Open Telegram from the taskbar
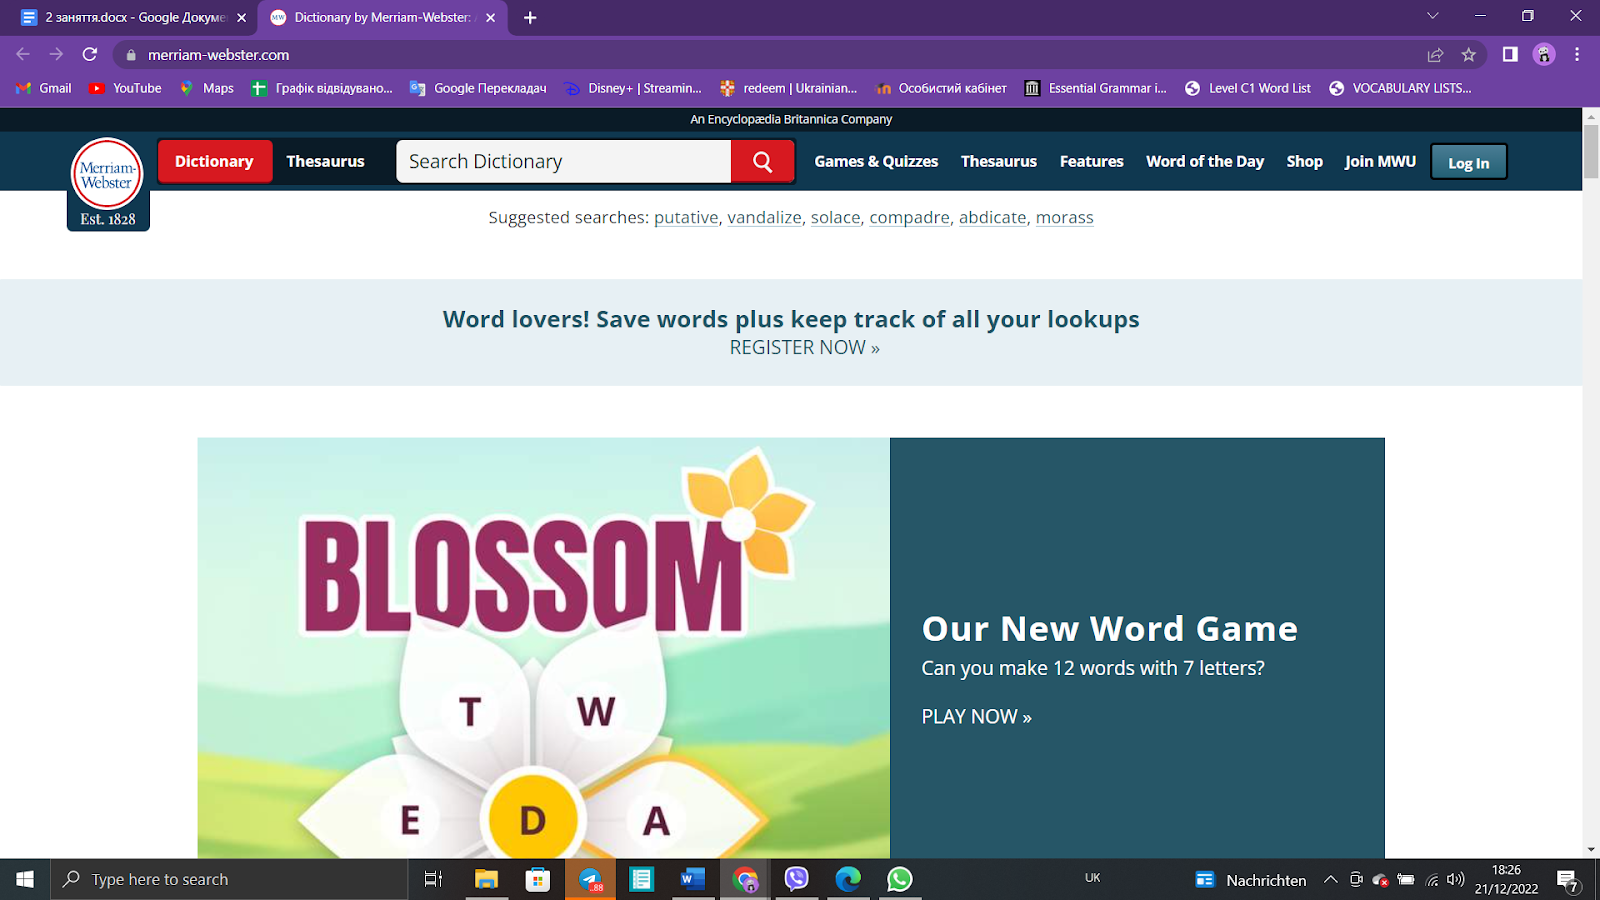 click(x=591, y=879)
